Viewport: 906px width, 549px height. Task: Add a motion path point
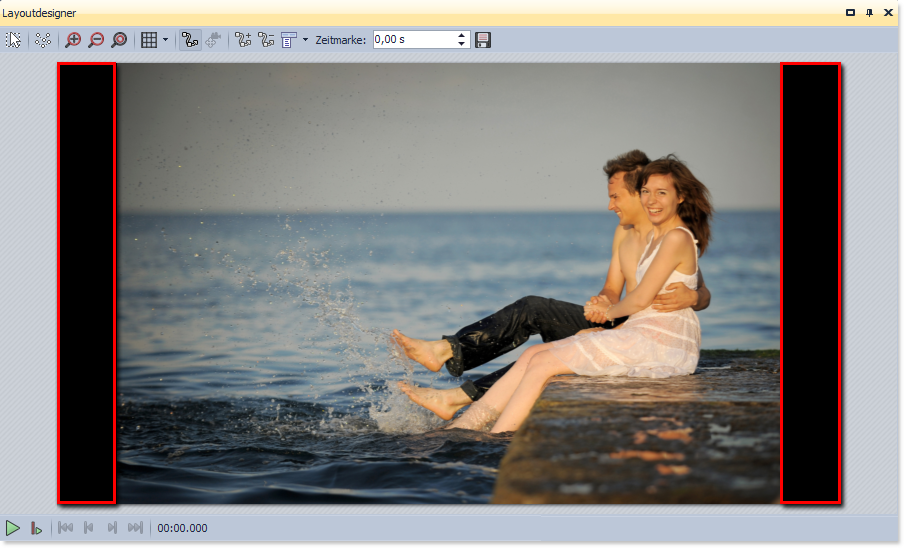coord(243,40)
